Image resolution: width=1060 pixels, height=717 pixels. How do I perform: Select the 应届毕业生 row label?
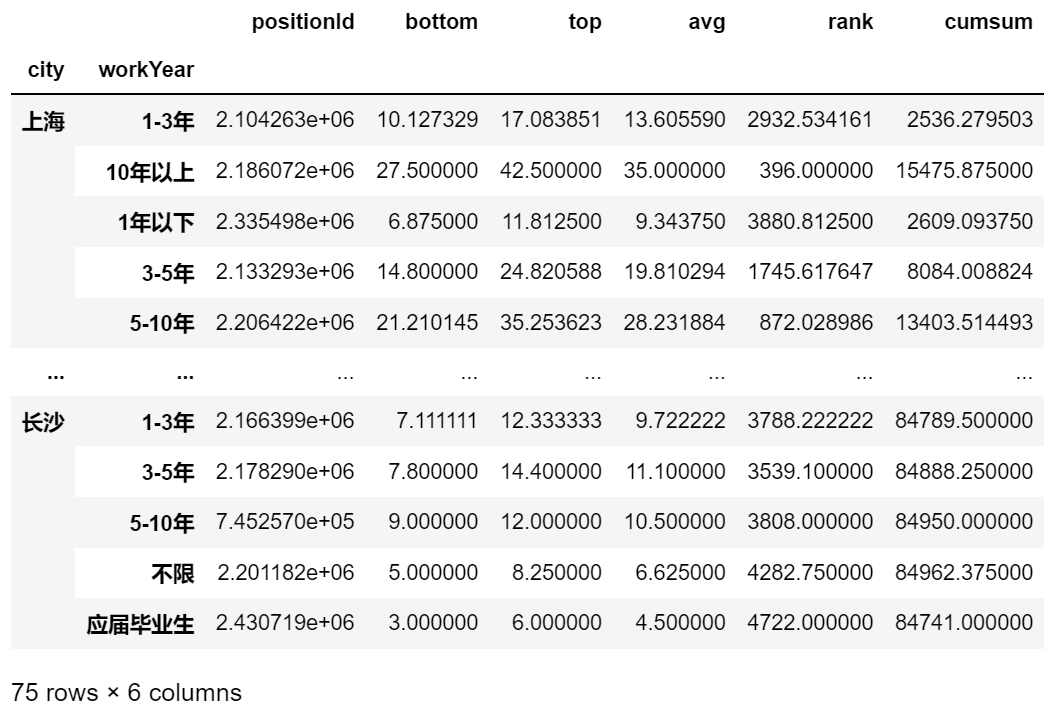tap(140, 624)
